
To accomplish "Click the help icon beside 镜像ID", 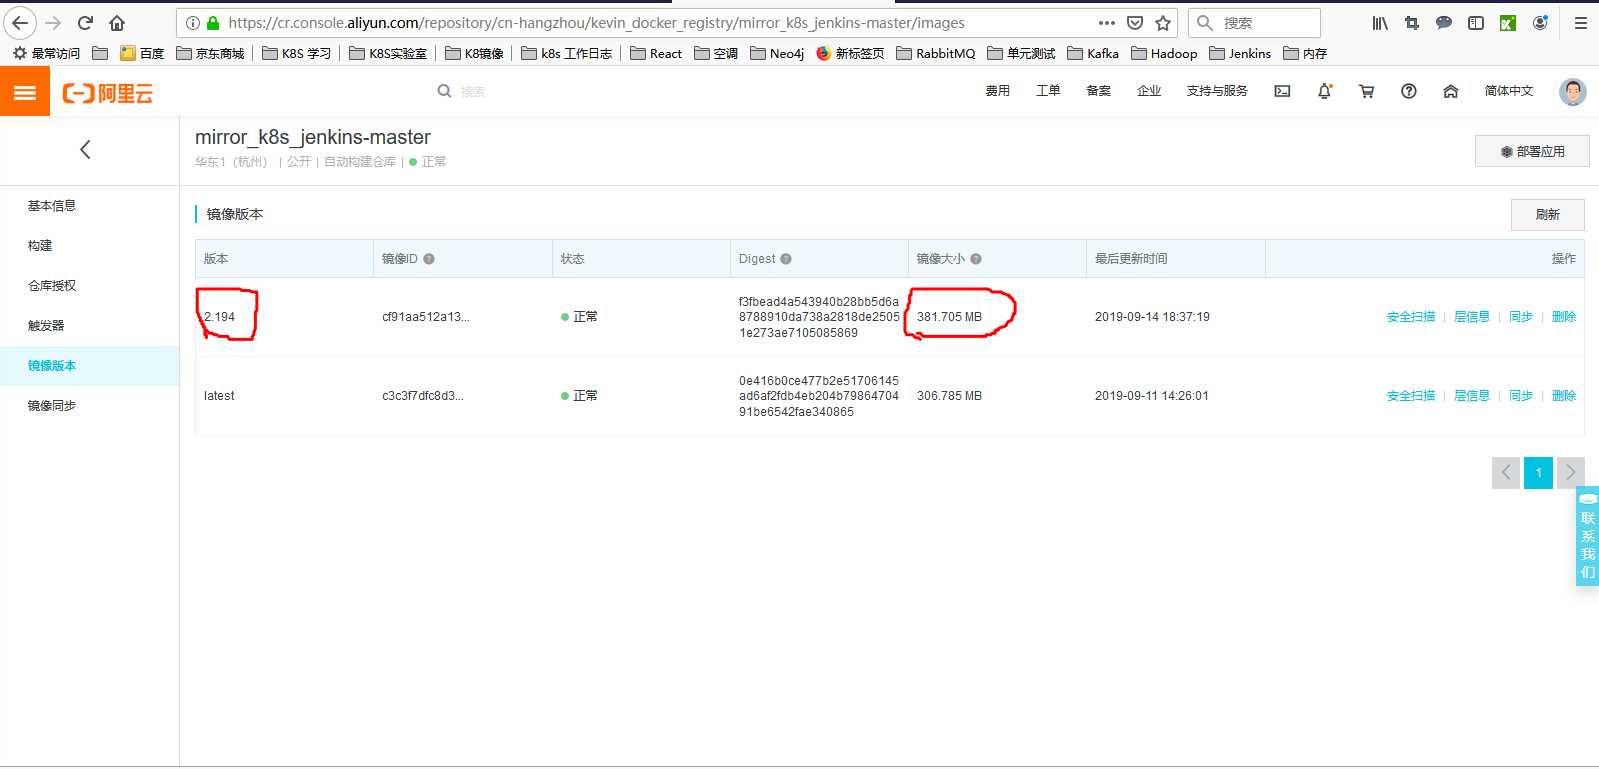I will 429,259.
